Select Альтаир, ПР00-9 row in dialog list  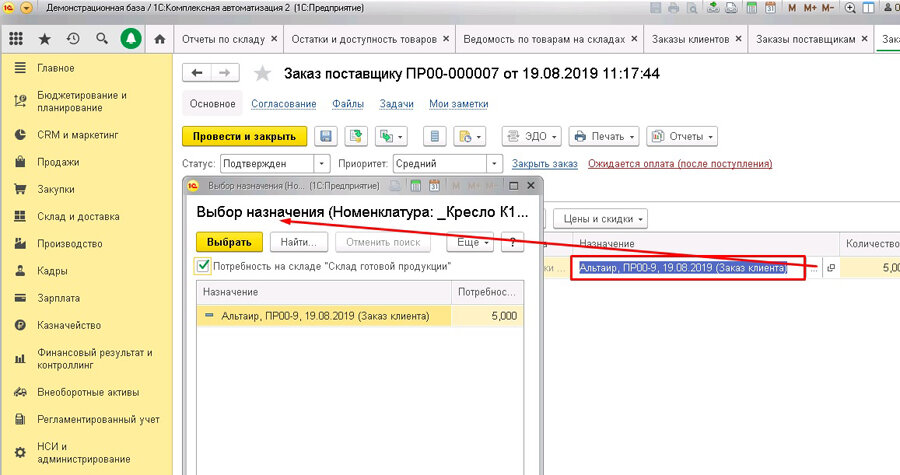pos(360,316)
